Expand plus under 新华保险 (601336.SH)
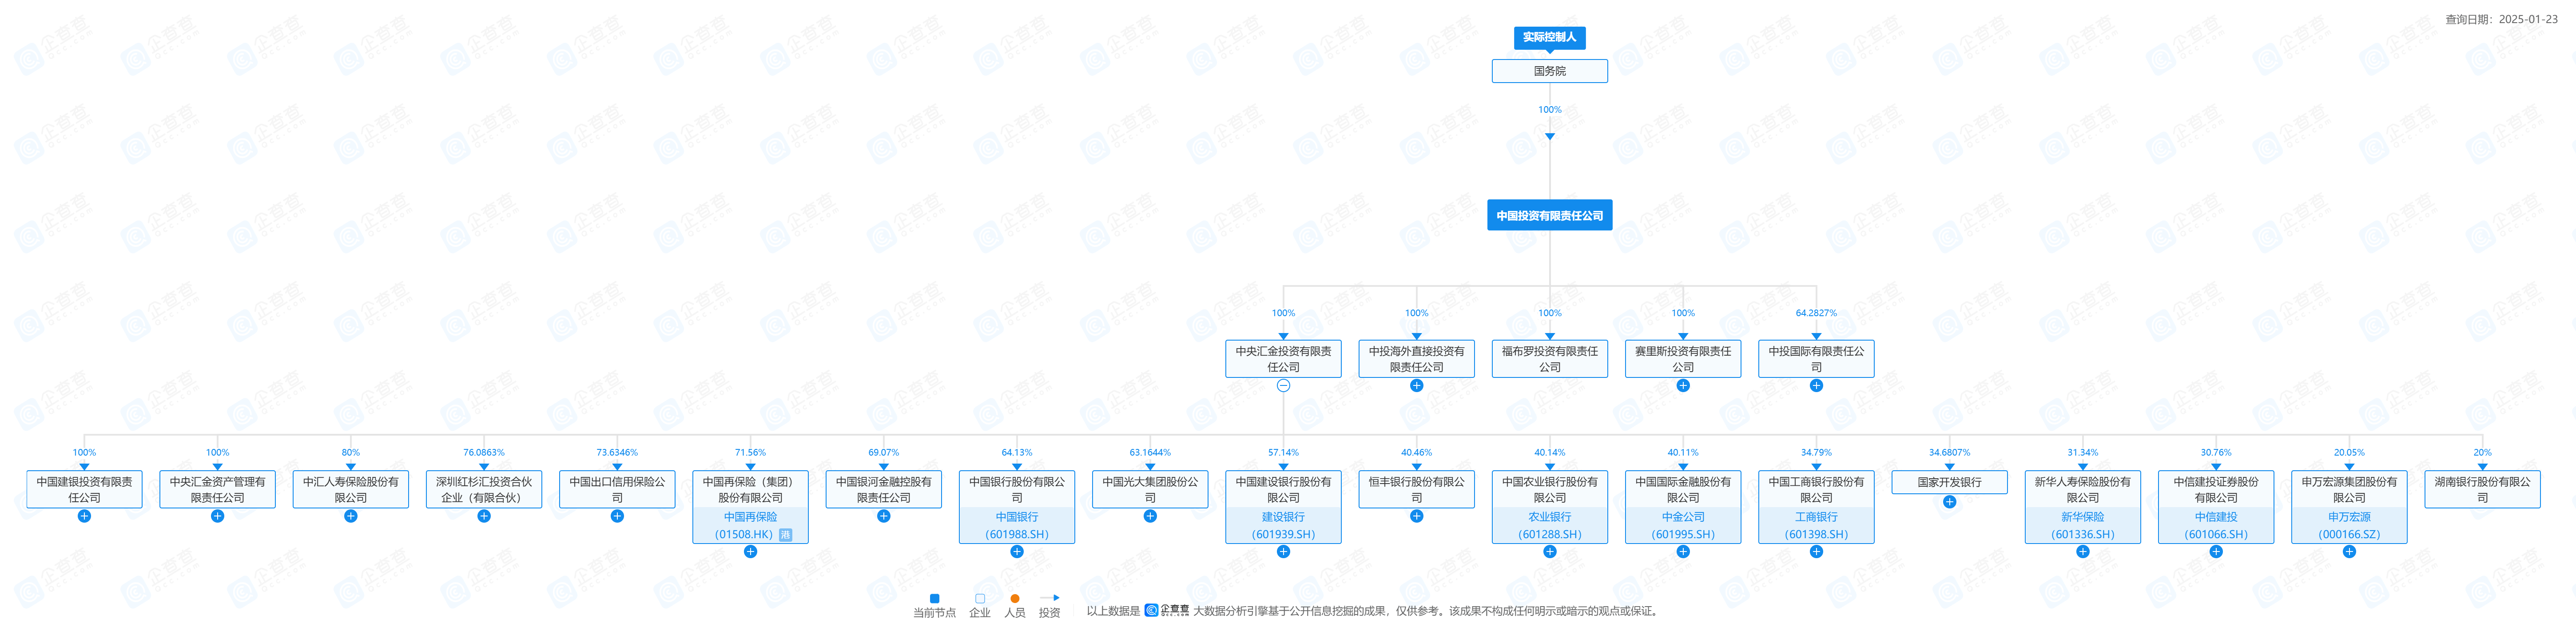 [x=2083, y=551]
